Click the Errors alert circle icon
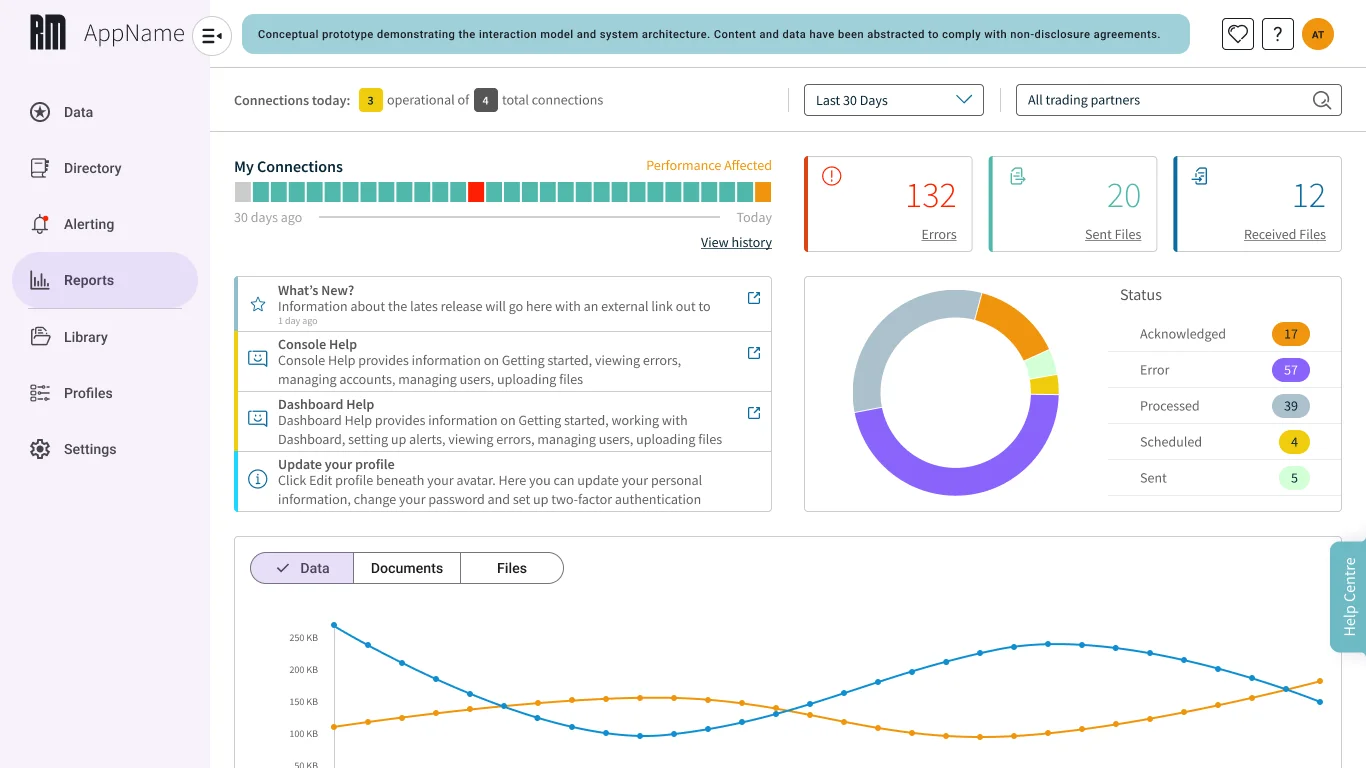1366x768 pixels. pyautogui.click(x=832, y=176)
